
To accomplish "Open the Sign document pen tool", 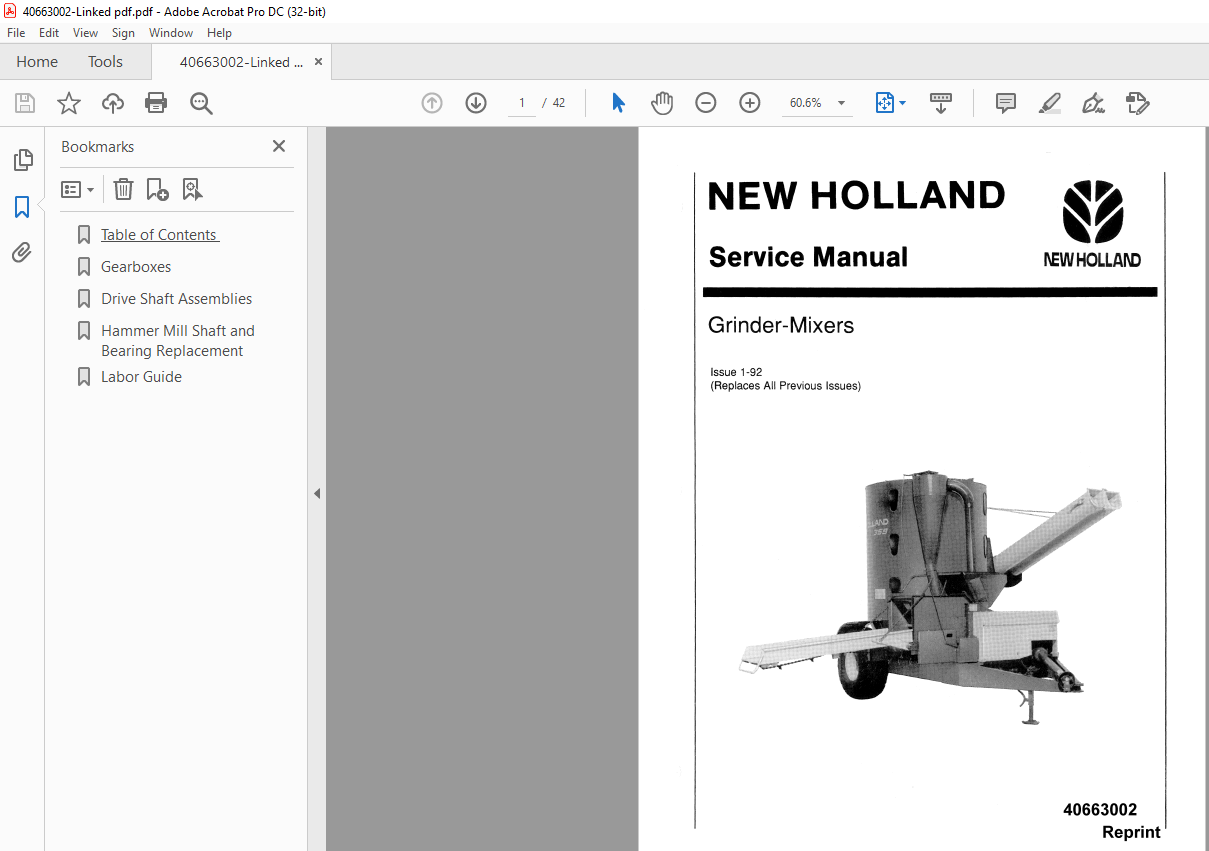I will pos(1093,103).
